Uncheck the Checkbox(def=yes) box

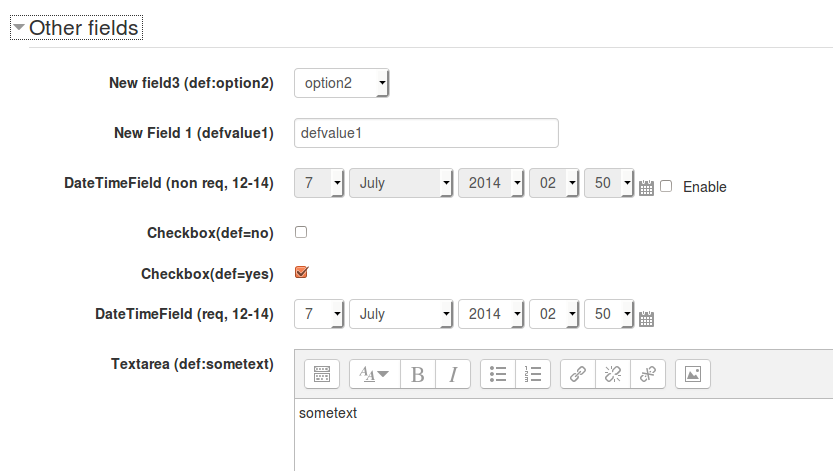click(x=301, y=272)
